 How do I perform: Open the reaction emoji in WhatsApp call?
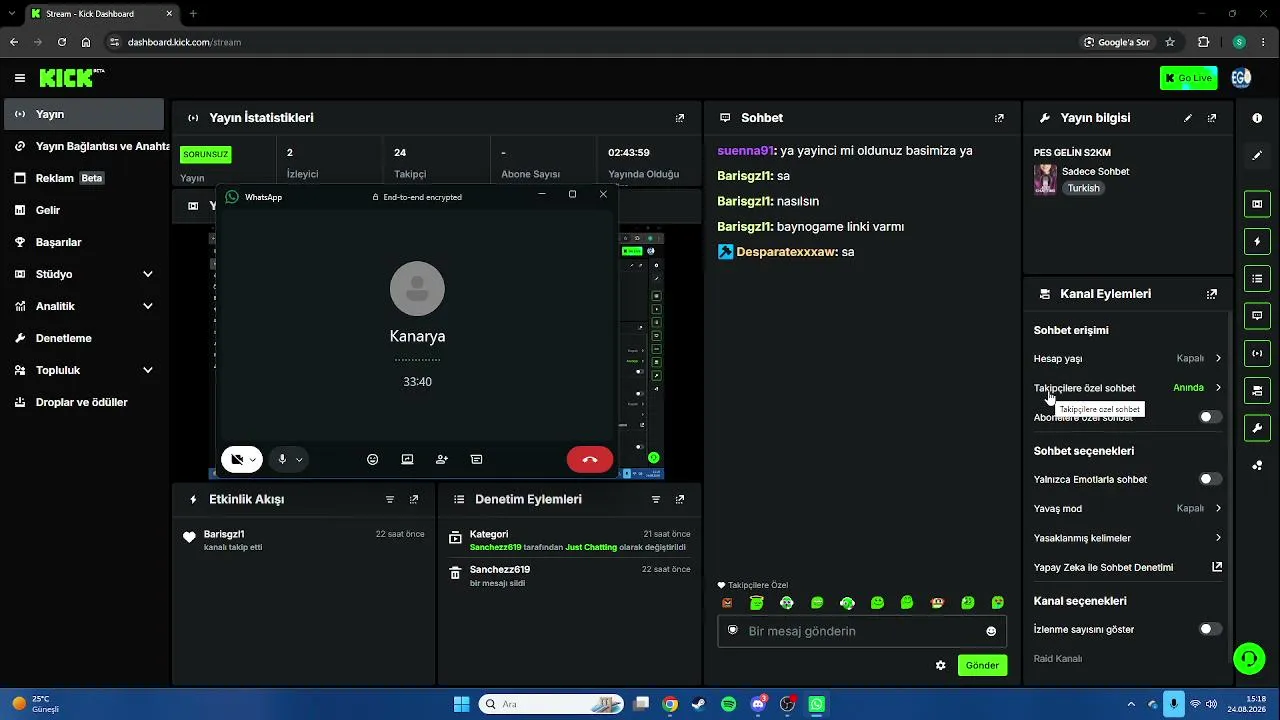pos(373,459)
